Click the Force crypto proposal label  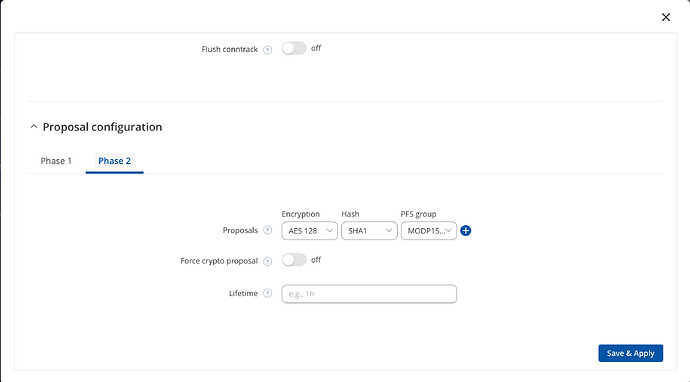pos(219,261)
